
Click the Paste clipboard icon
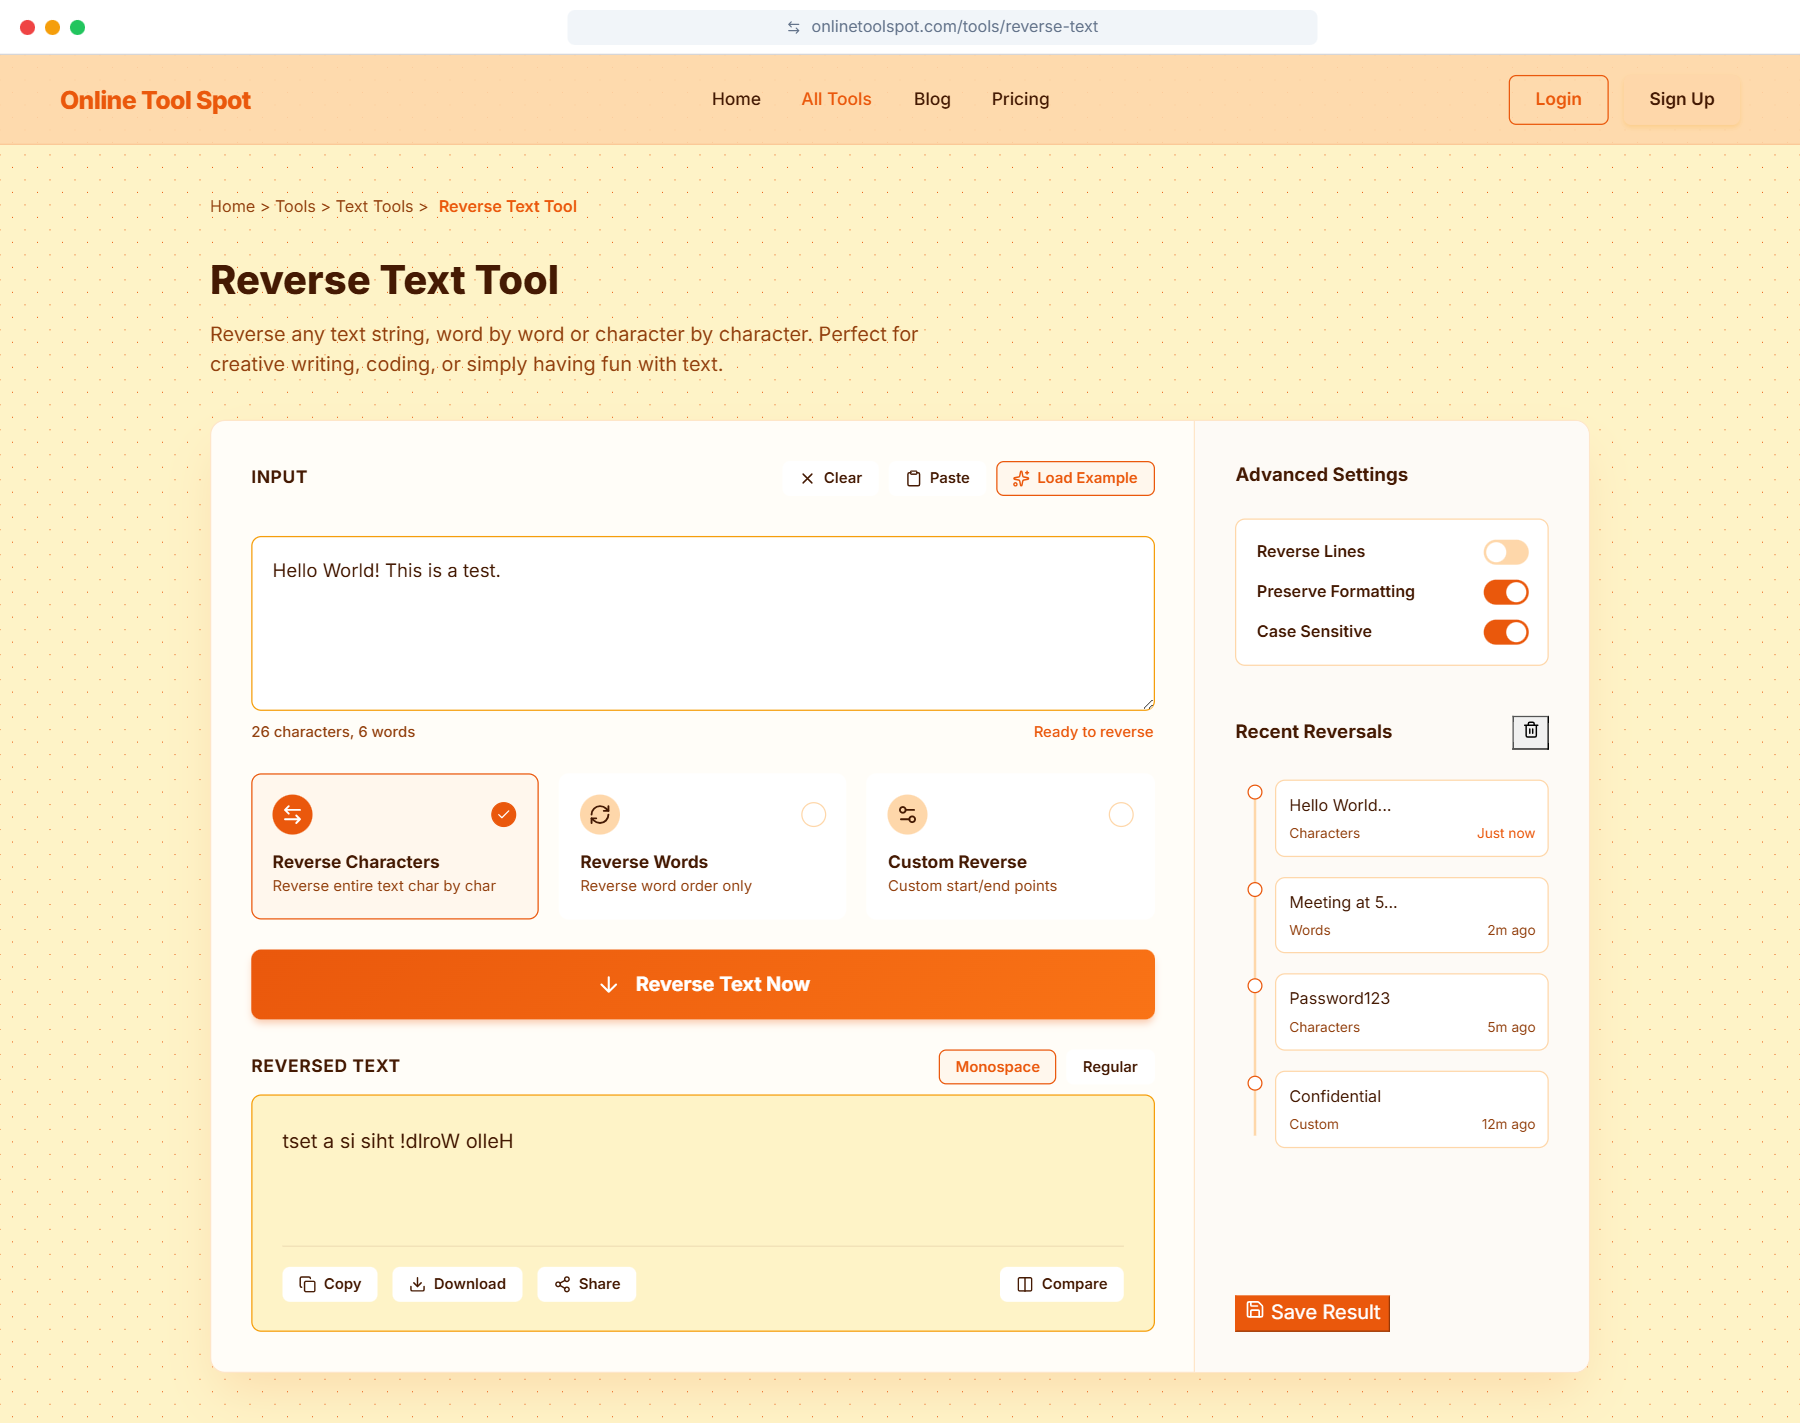click(913, 478)
